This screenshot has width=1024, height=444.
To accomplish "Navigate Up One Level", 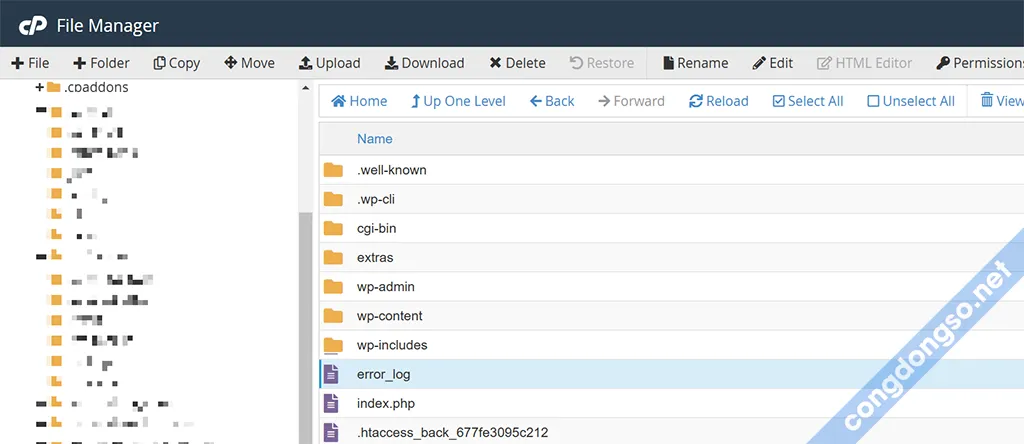I will pyautogui.click(x=458, y=101).
